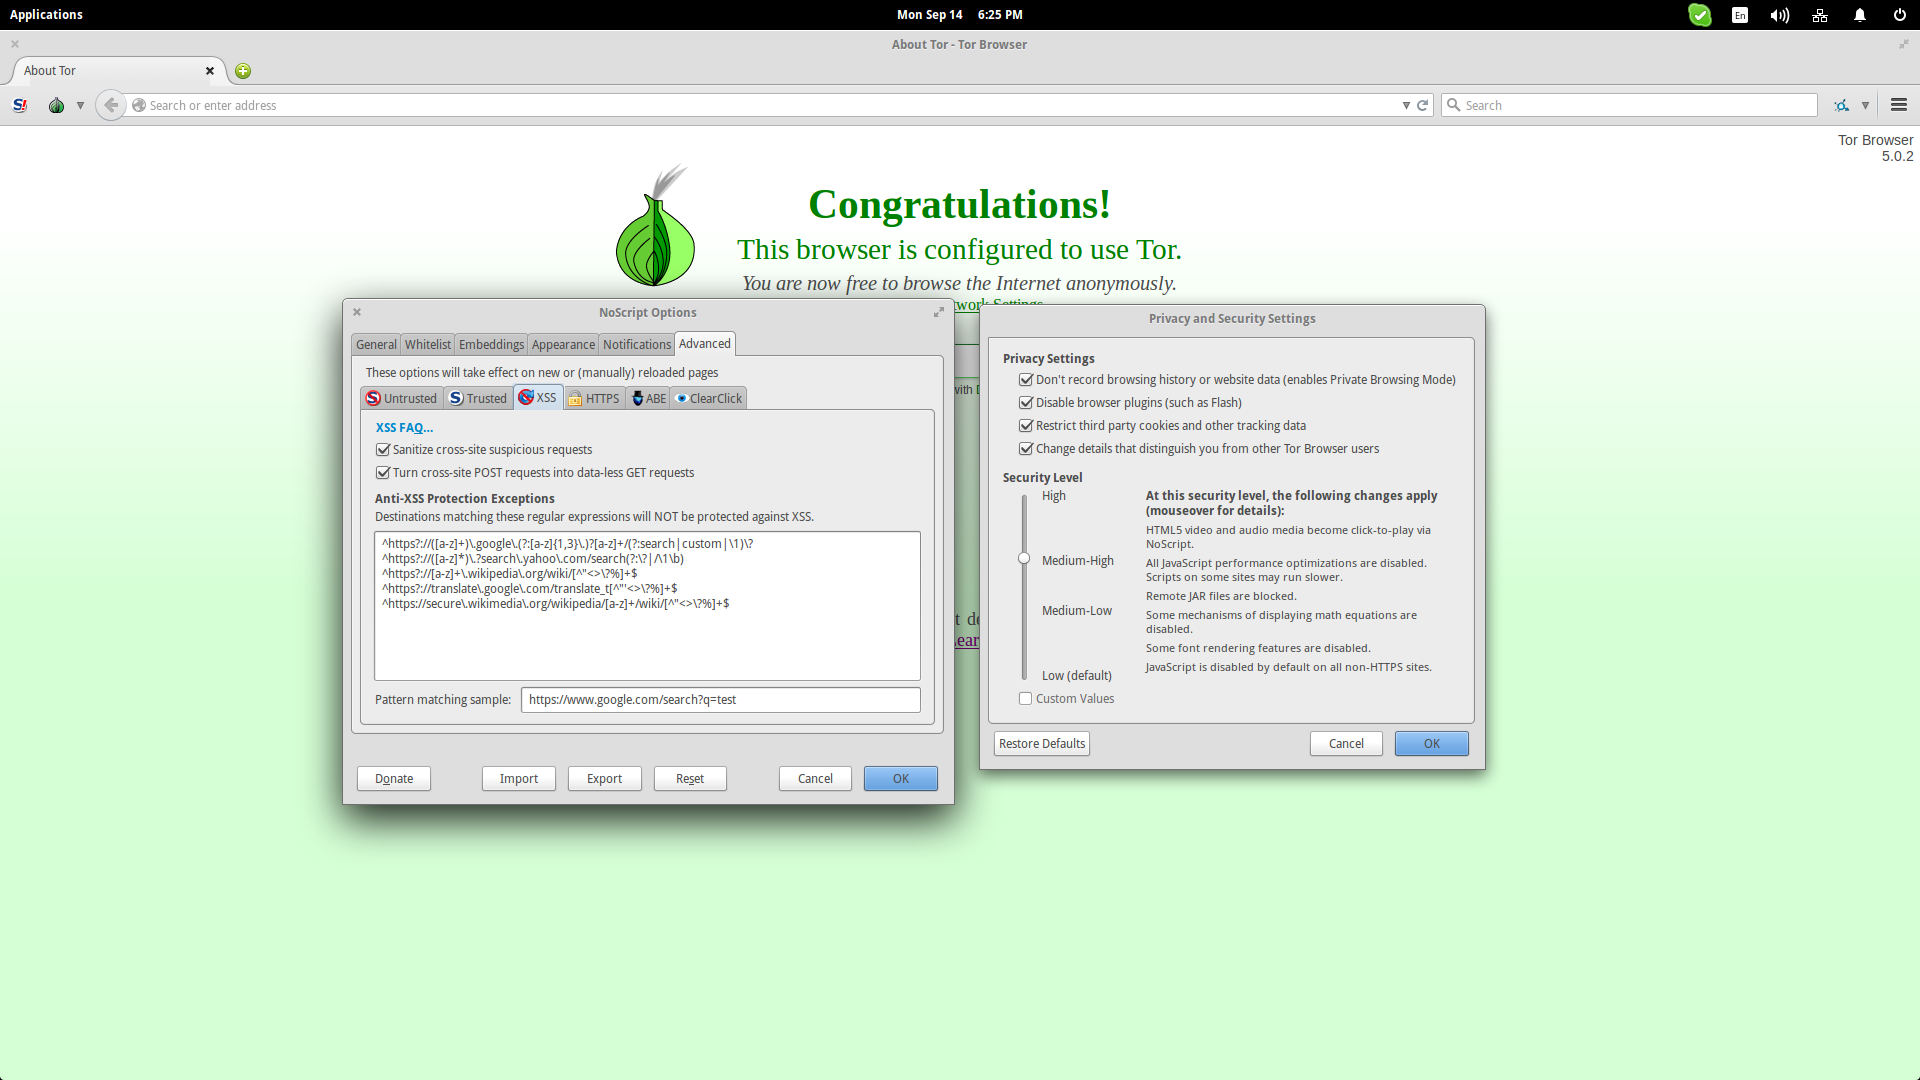This screenshot has height=1080, width=1920.
Task: Close the About Tor tab
Action: click(210, 71)
